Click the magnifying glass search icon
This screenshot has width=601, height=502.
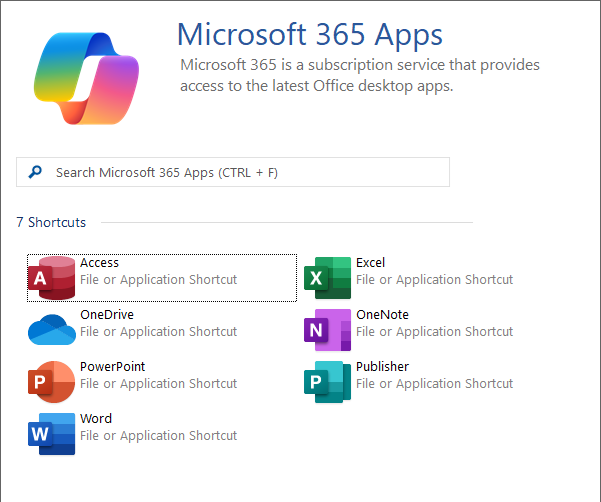point(36,172)
